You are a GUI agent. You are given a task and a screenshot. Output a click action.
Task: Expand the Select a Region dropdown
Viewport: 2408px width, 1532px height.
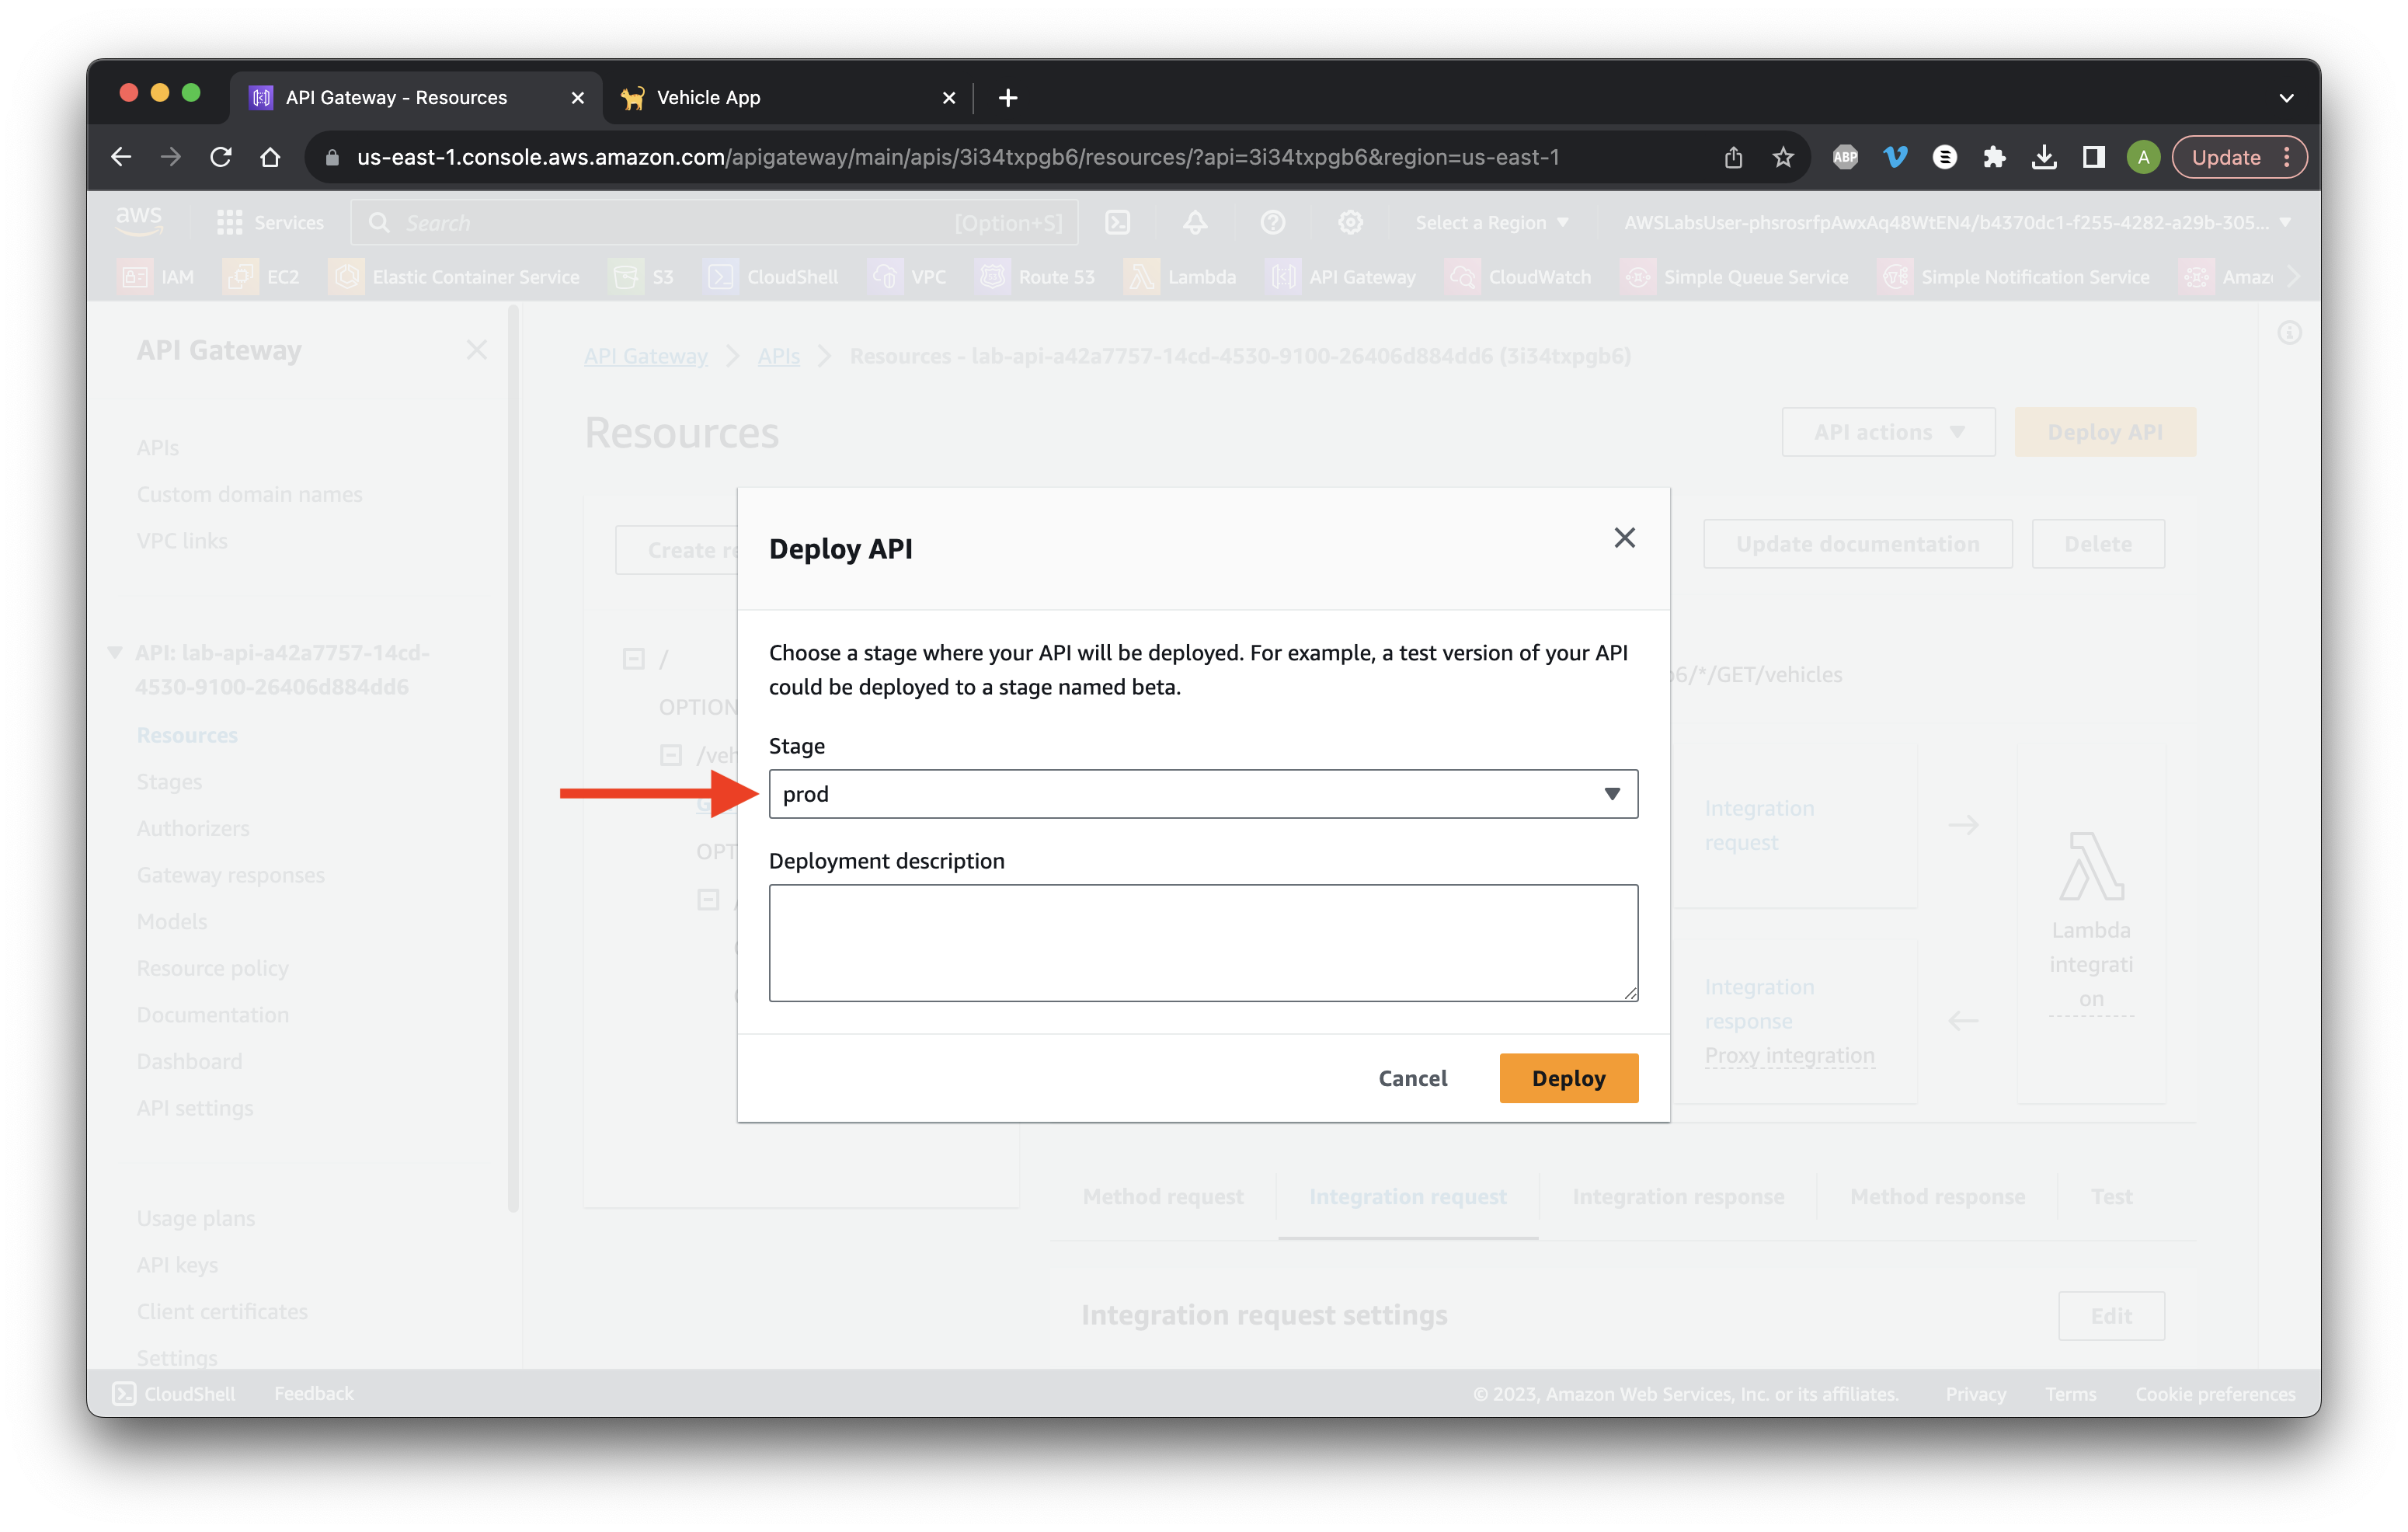coord(1491,222)
